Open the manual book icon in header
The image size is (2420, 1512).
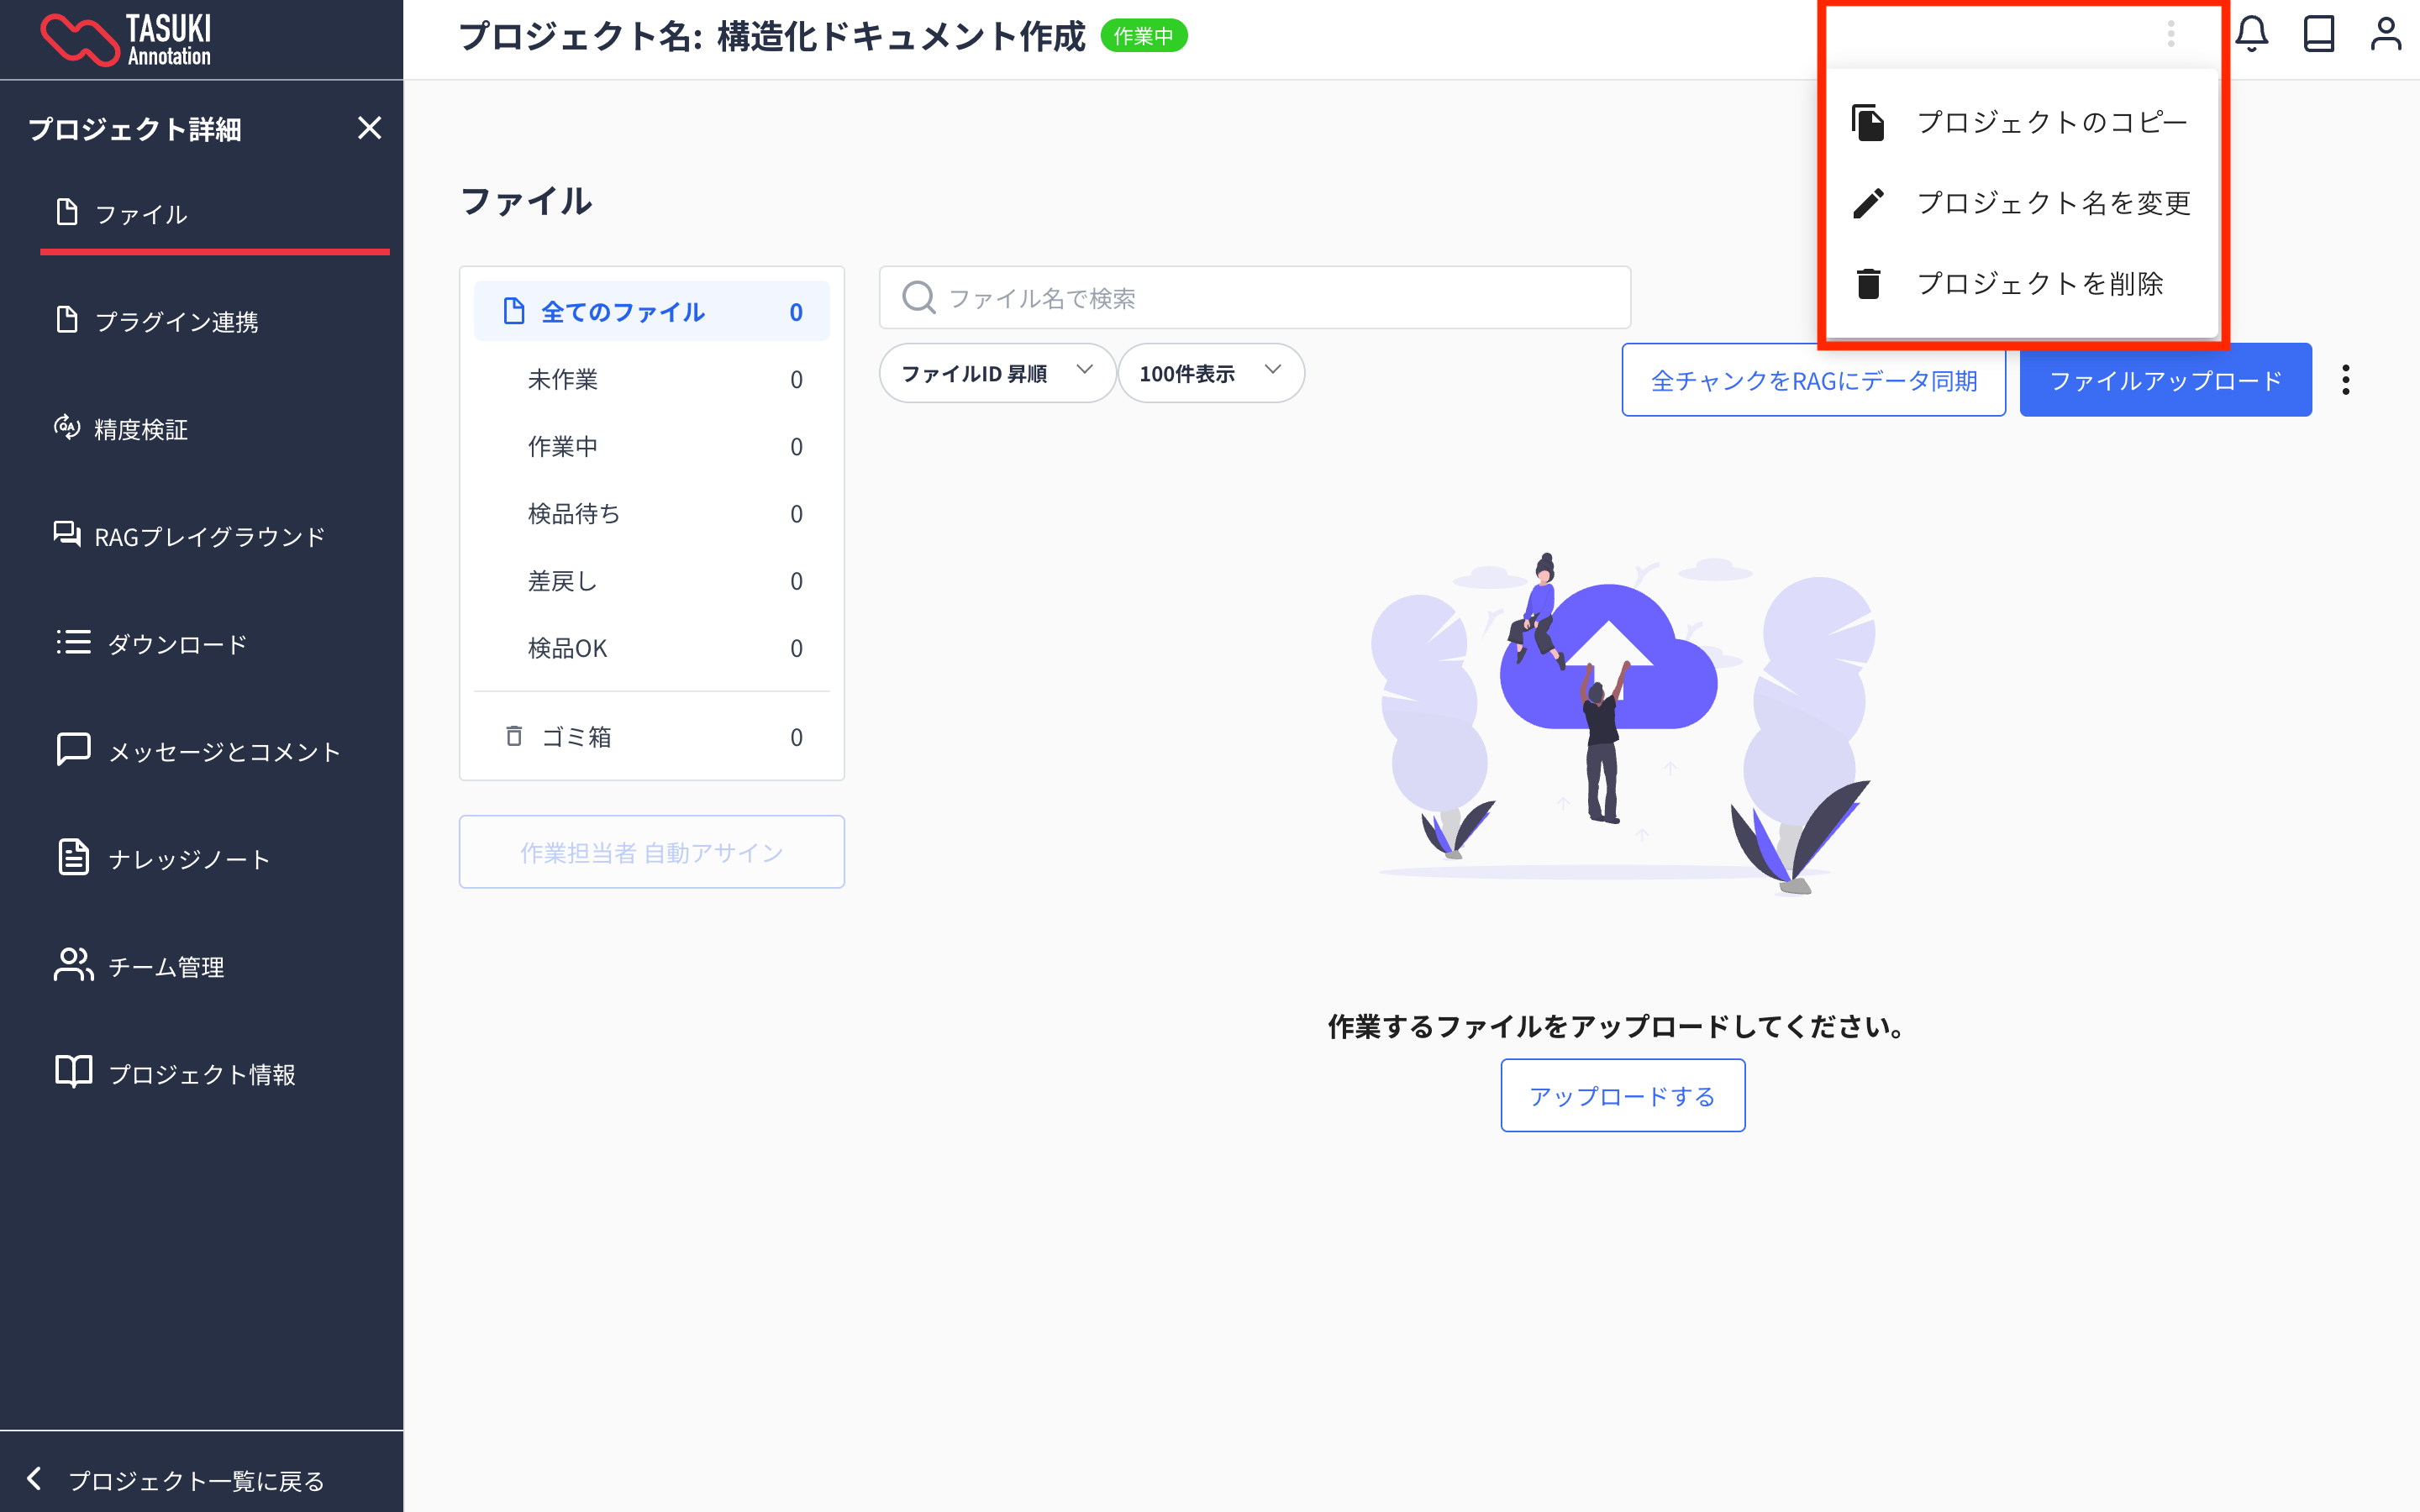pyautogui.click(x=2318, y=34)
